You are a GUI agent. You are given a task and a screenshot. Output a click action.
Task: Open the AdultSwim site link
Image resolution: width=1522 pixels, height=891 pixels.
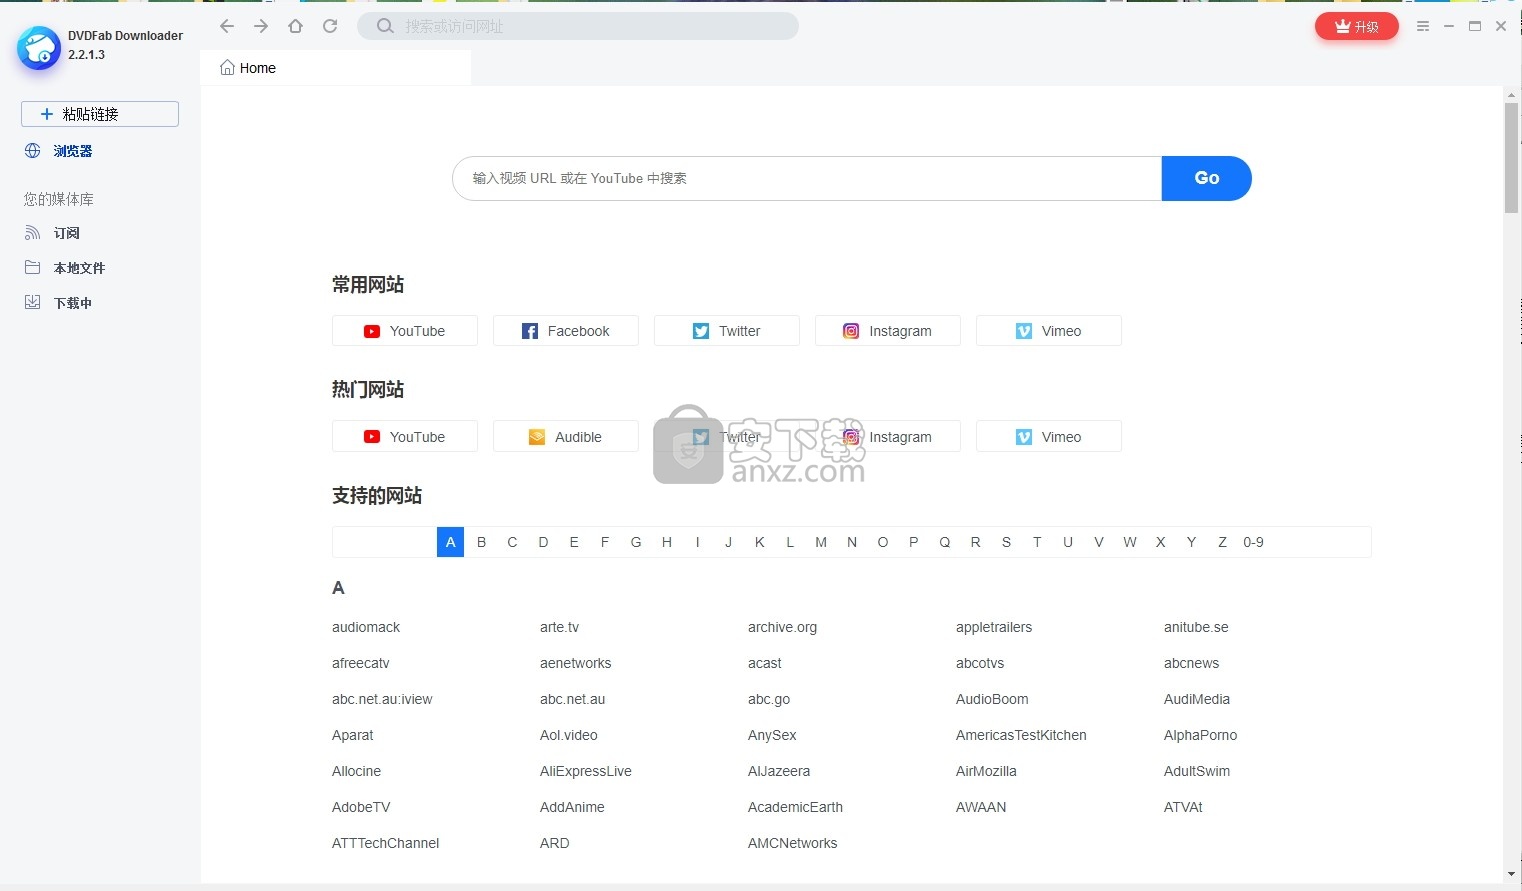point(1197,771)
